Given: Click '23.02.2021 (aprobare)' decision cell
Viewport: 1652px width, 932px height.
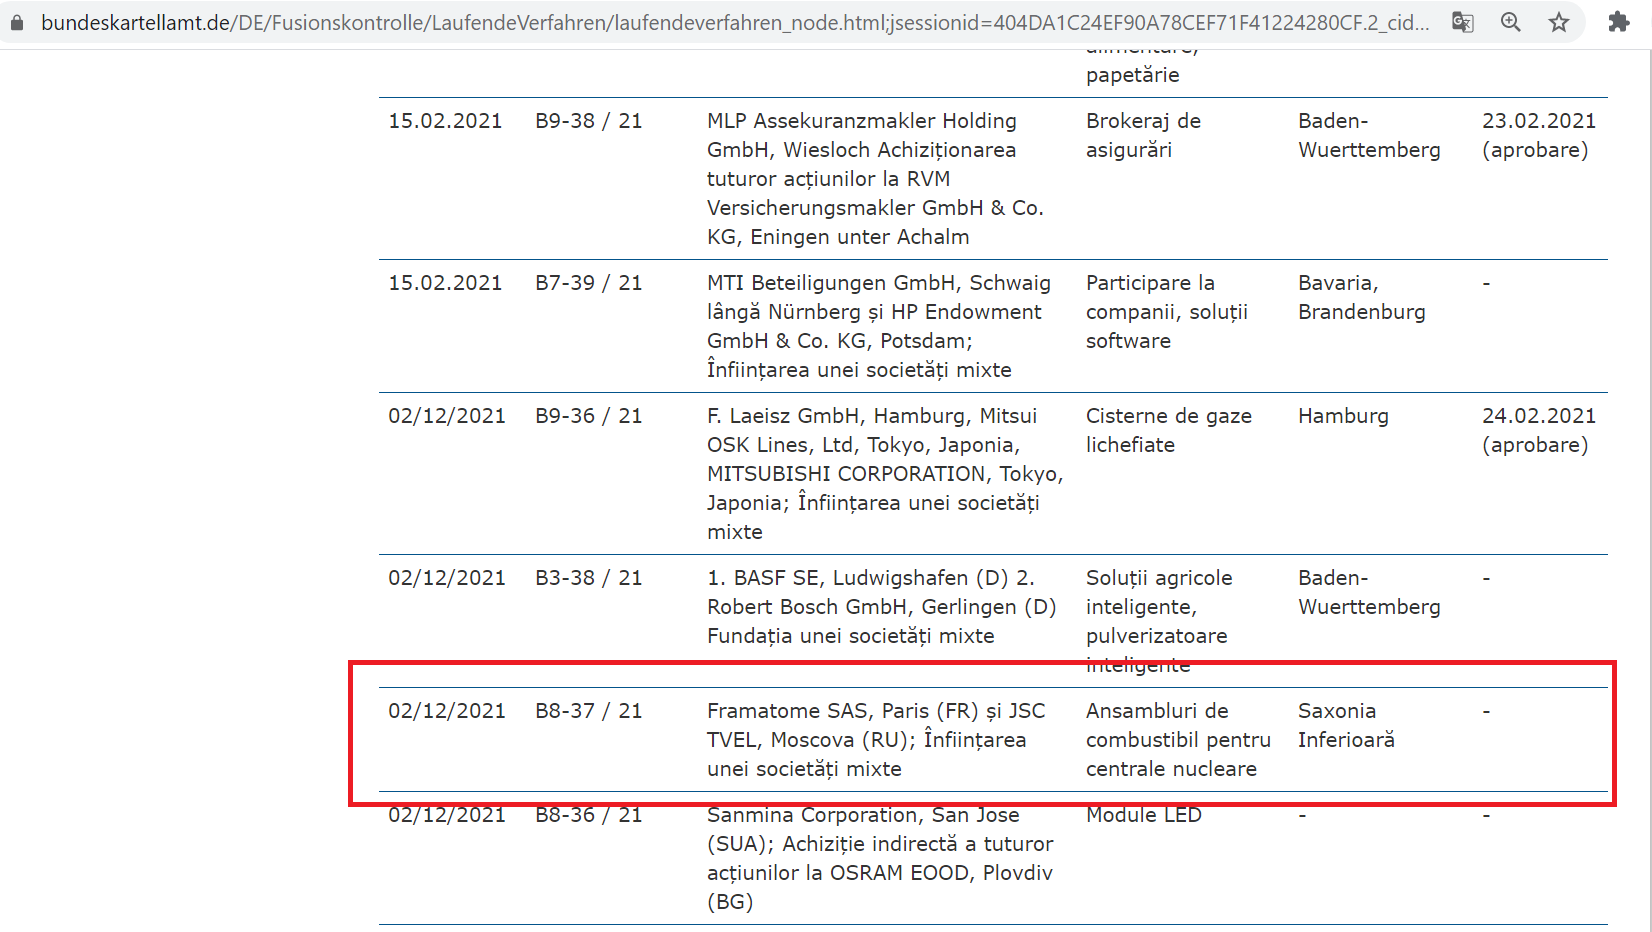Looking at the screenshot, I should [1539, 135].
